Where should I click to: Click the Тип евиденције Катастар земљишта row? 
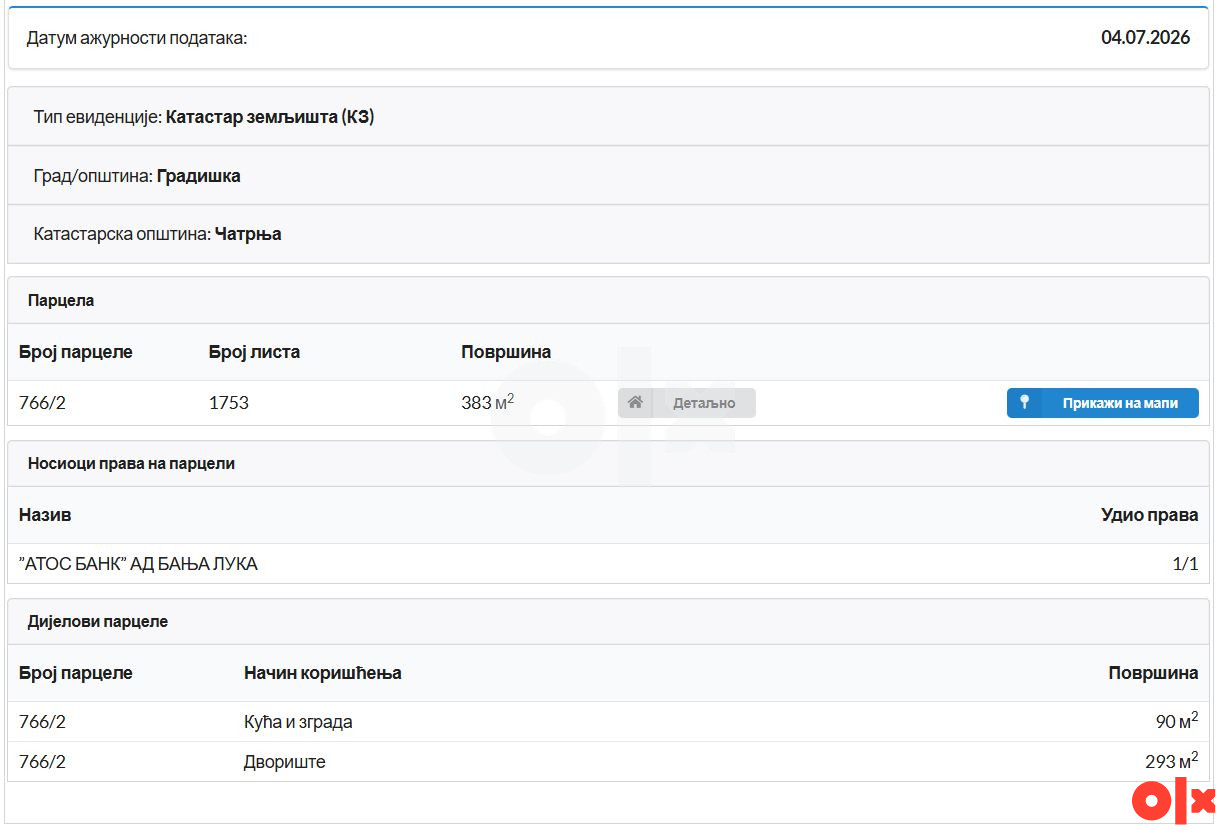tap(608, 117)
